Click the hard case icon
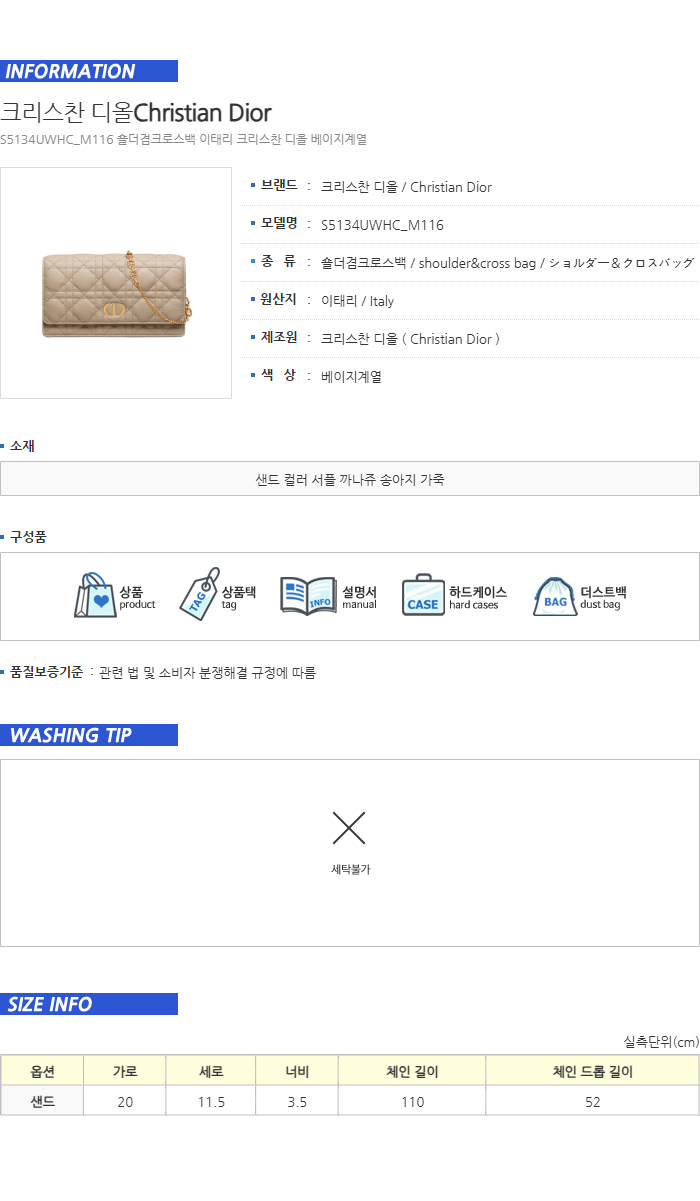The height and width of the screenshot is (1201, 700). 423,595
